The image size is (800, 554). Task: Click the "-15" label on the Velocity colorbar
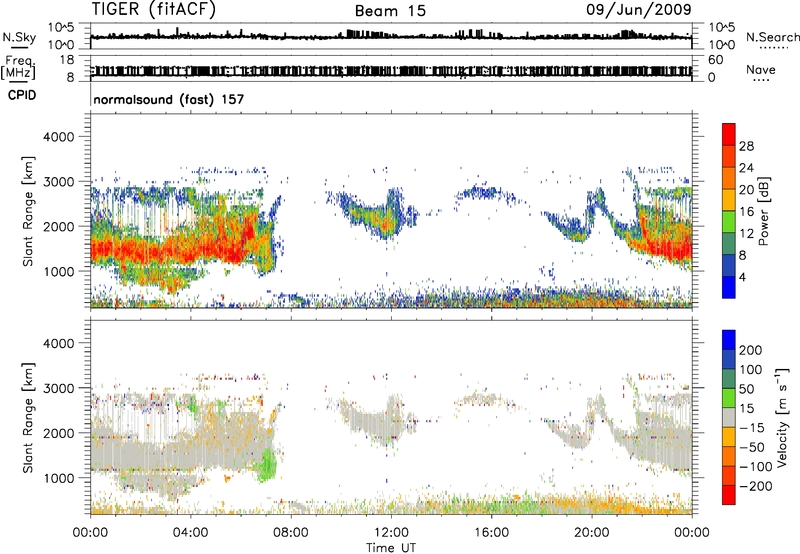752,428
